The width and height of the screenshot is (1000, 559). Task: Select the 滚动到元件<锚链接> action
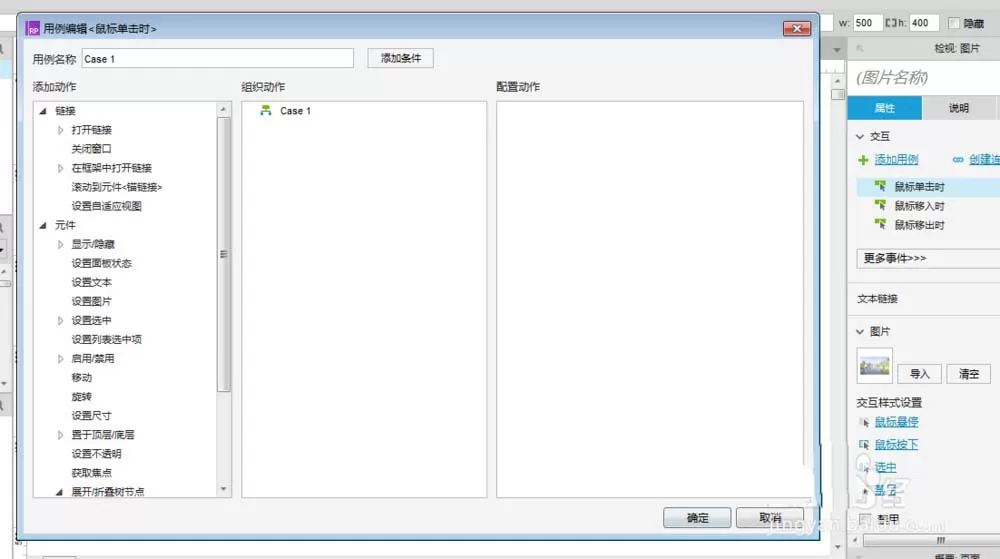(117, 187)
